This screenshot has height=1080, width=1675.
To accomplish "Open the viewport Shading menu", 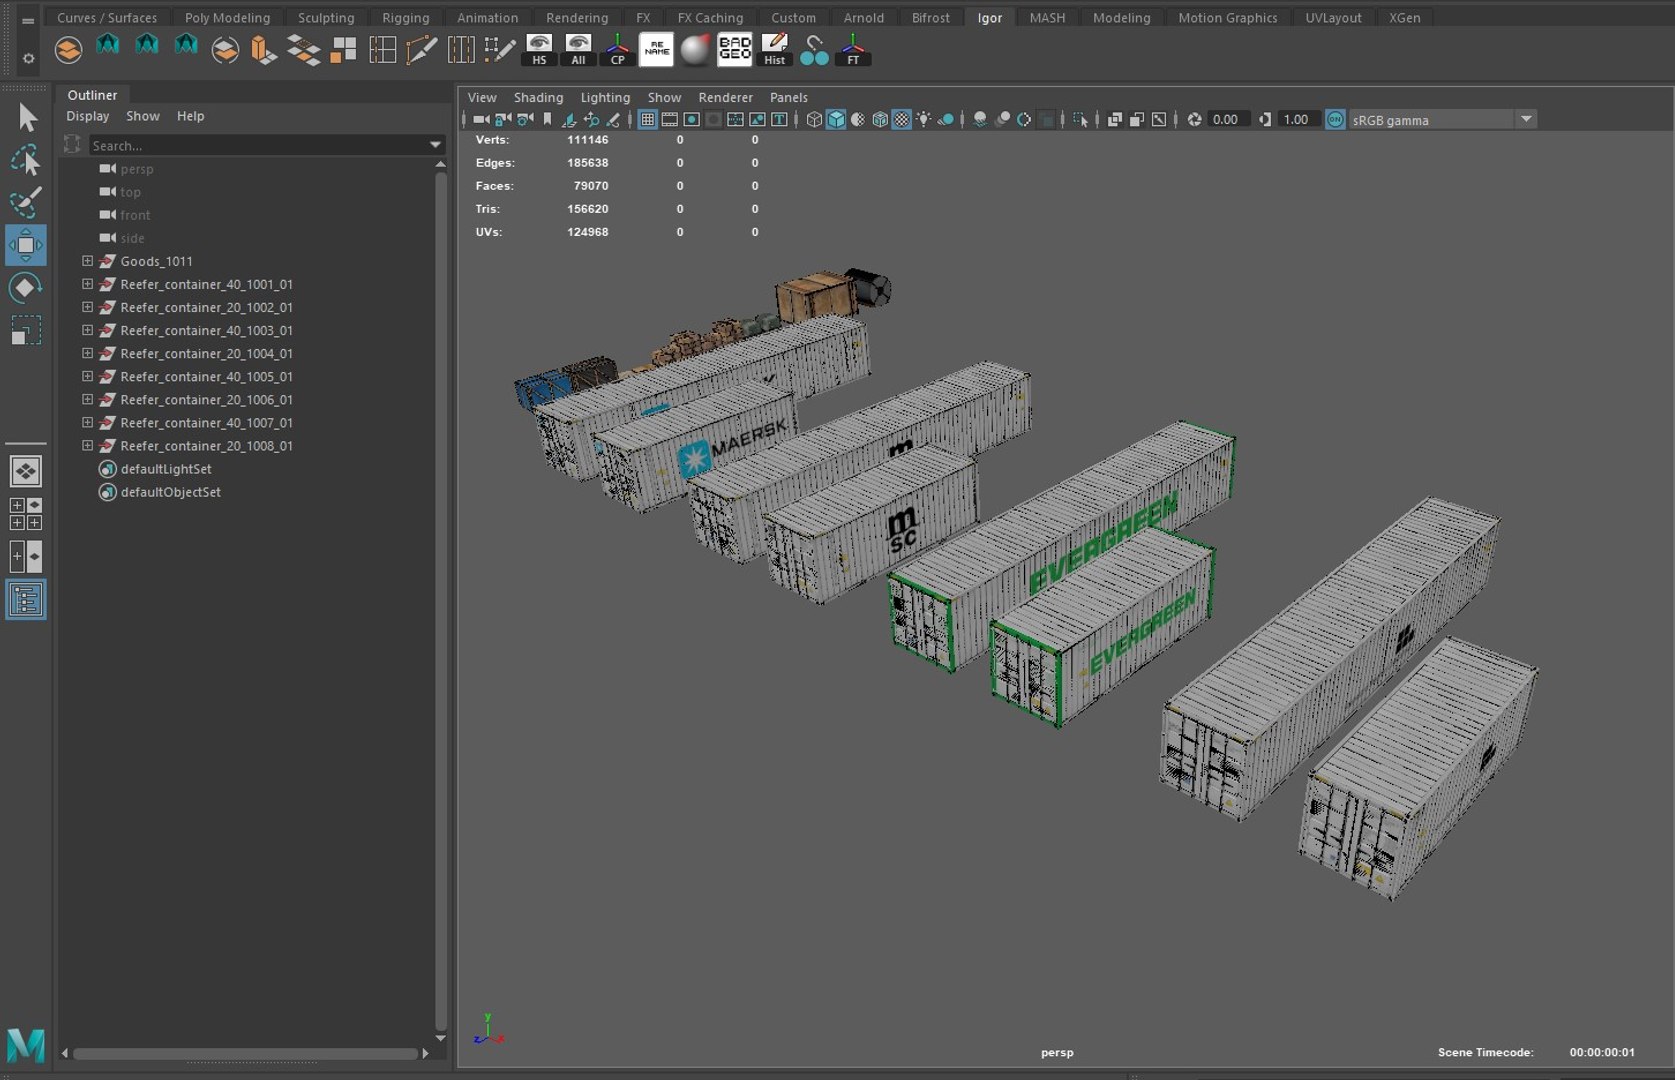I will 538,97.
